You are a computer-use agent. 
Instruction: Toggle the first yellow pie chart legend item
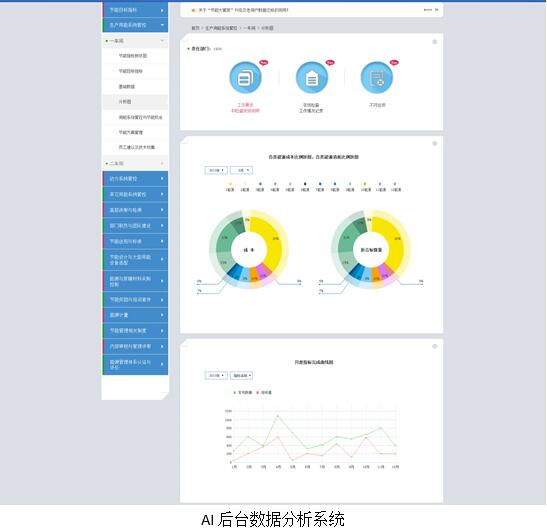pos(230,187)
